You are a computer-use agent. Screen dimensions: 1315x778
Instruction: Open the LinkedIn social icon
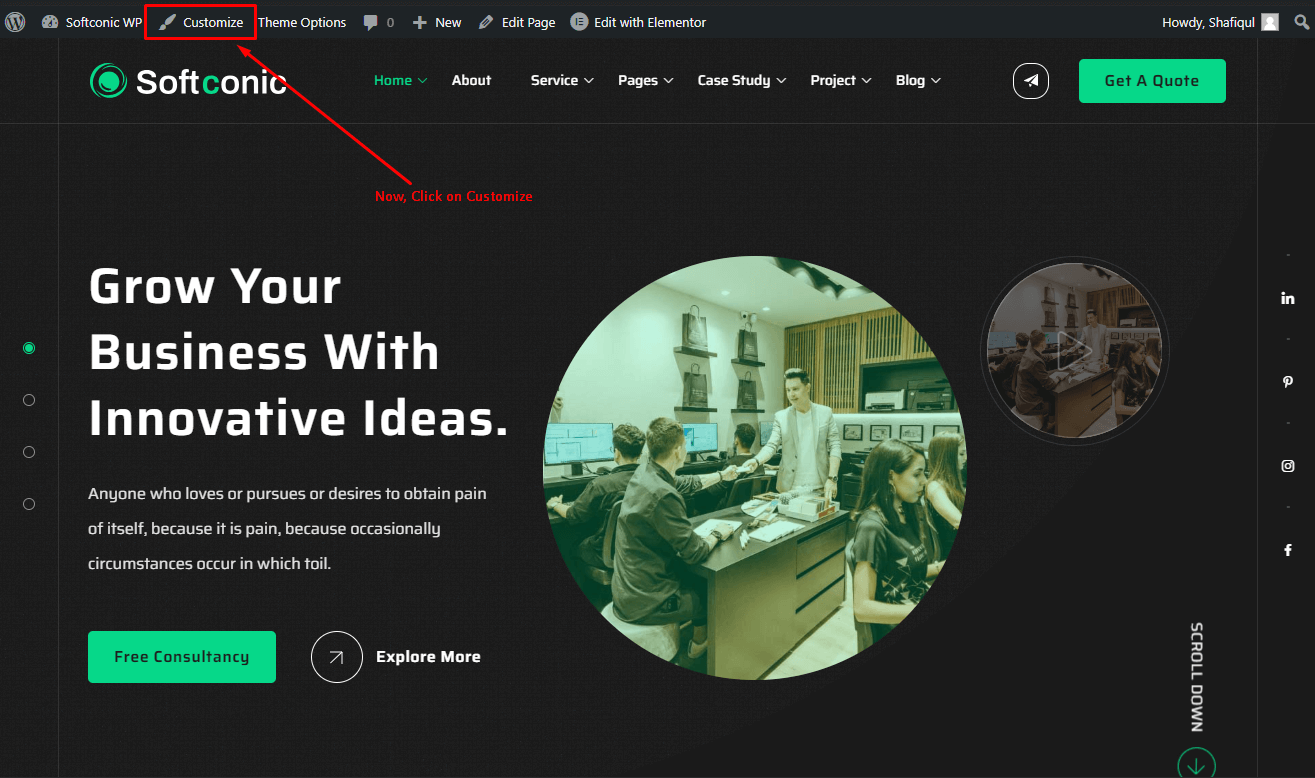tap(1287, 298)
